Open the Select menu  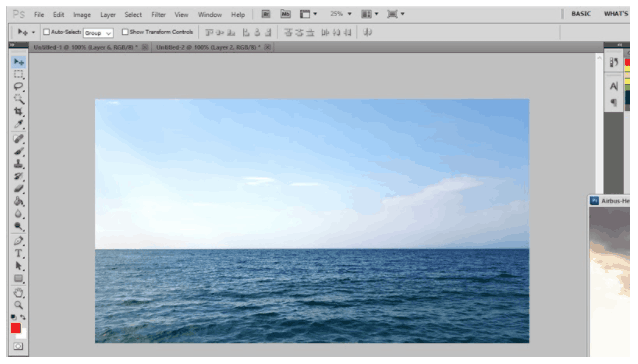click(133, 15)
